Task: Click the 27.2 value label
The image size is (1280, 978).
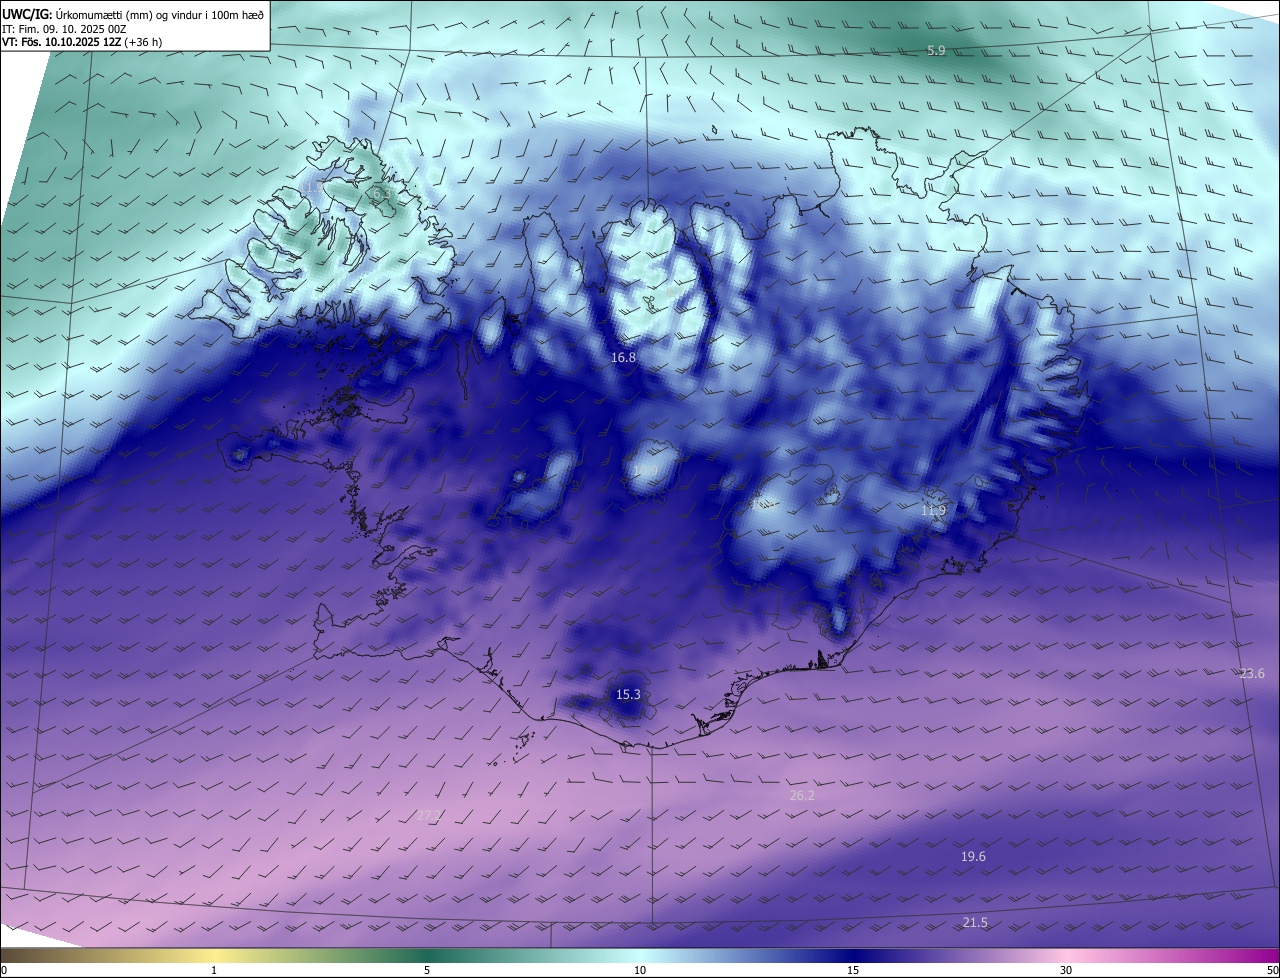Action: pos(429,815)
